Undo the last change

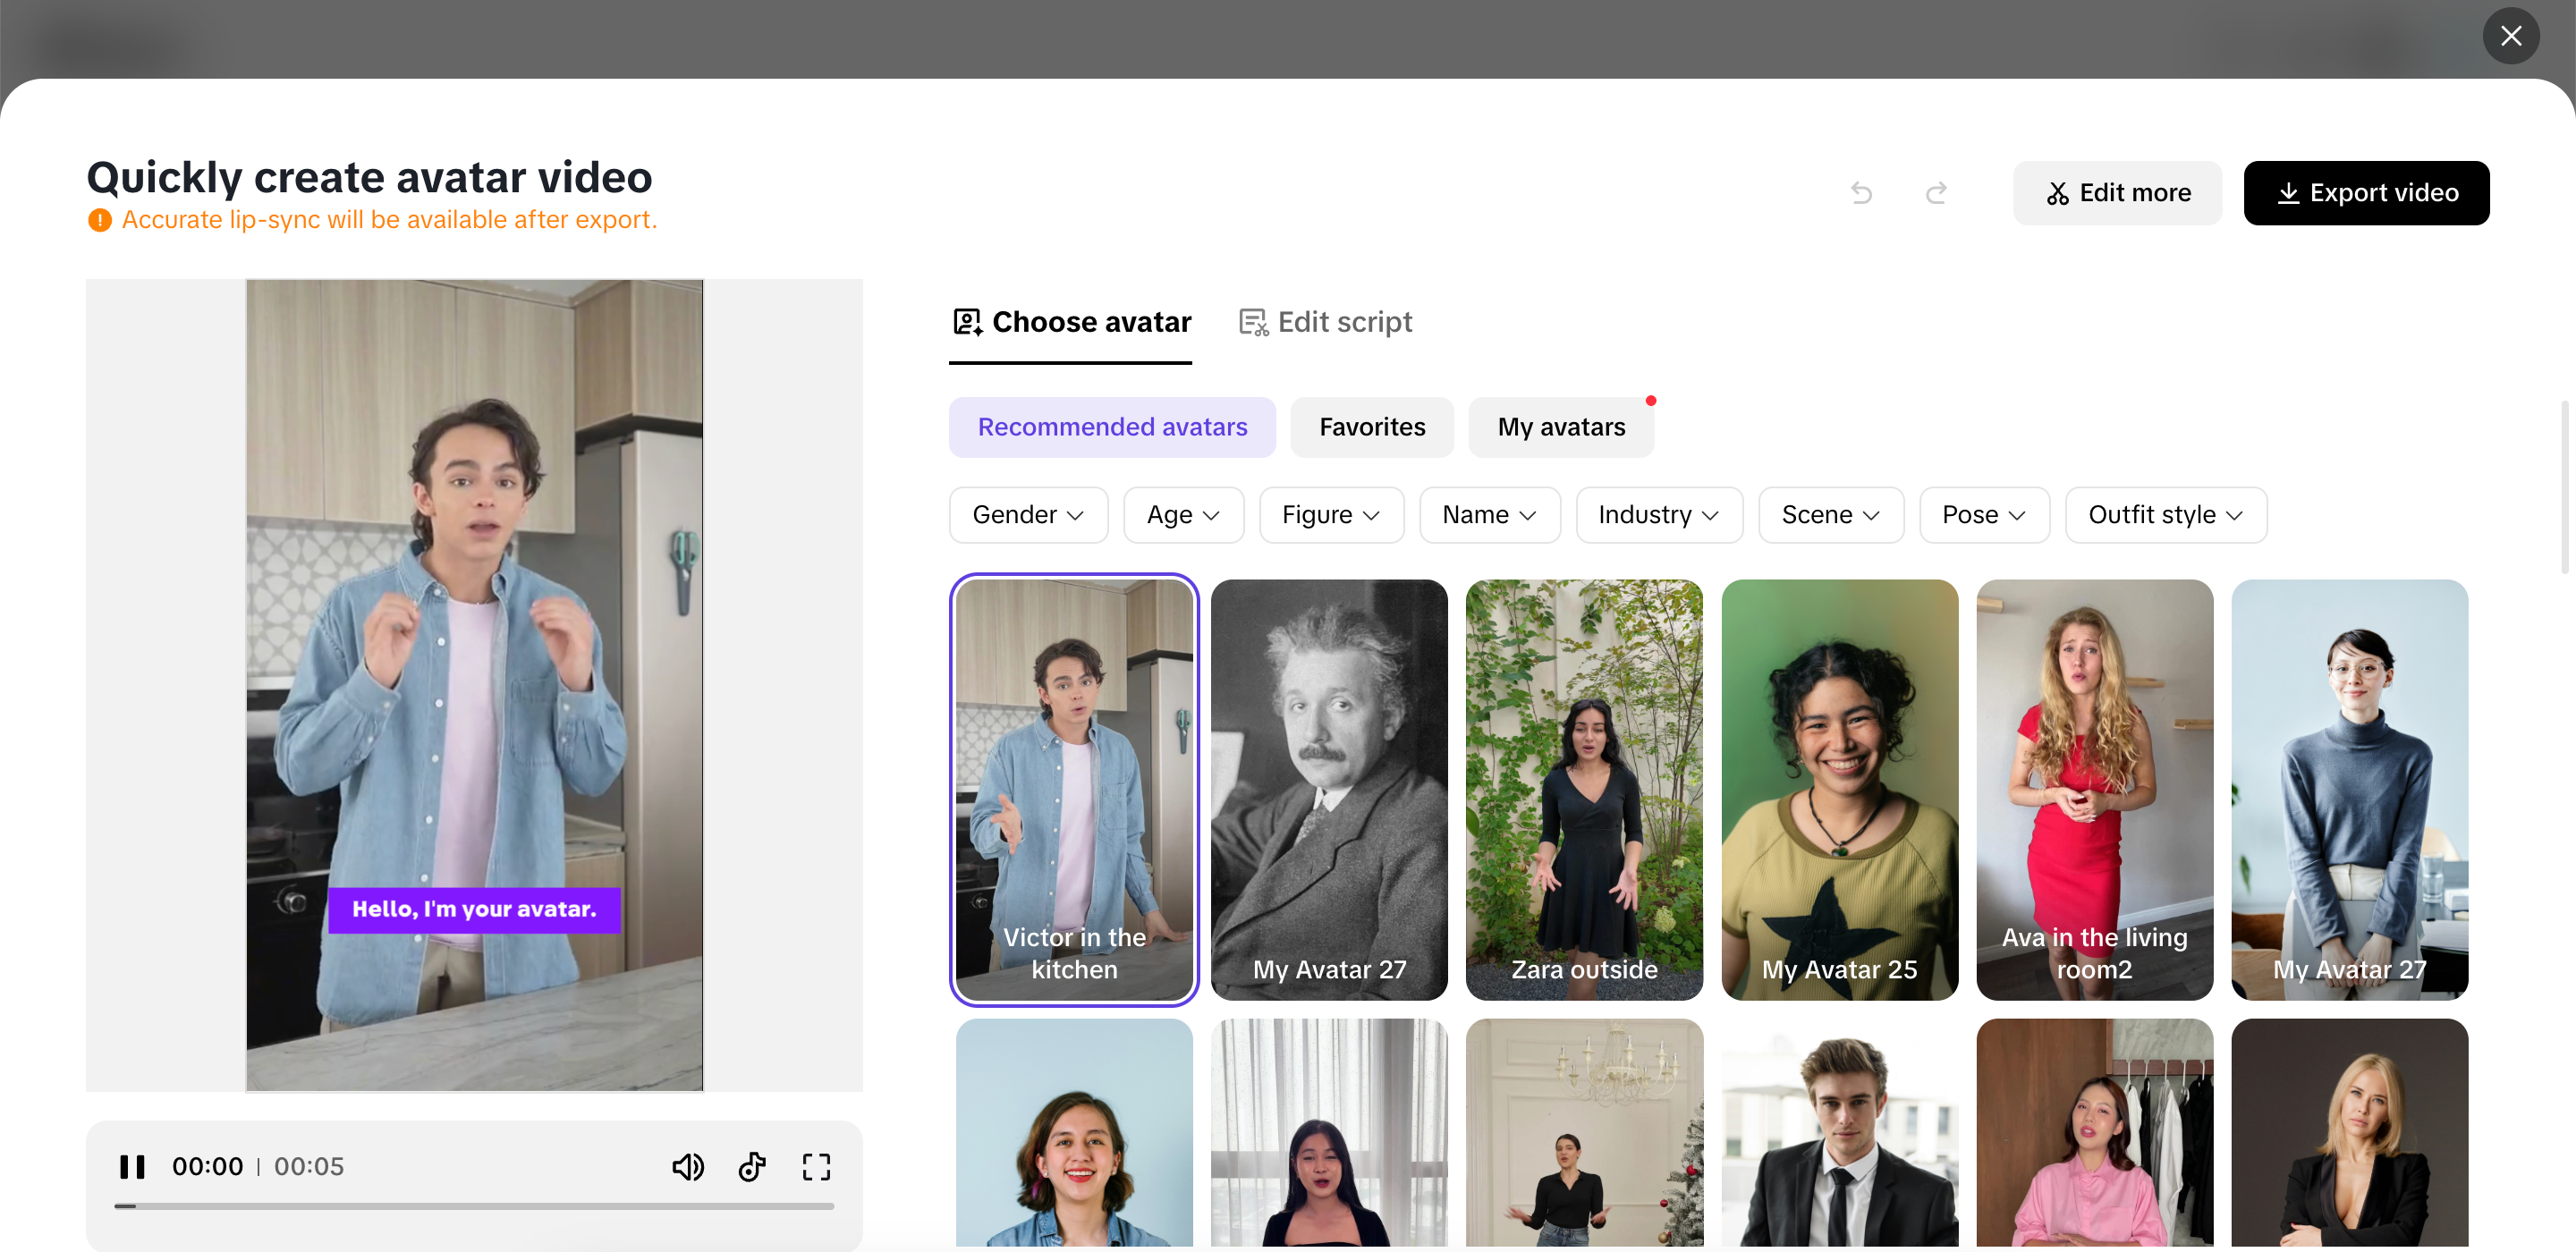[1861, 192]
